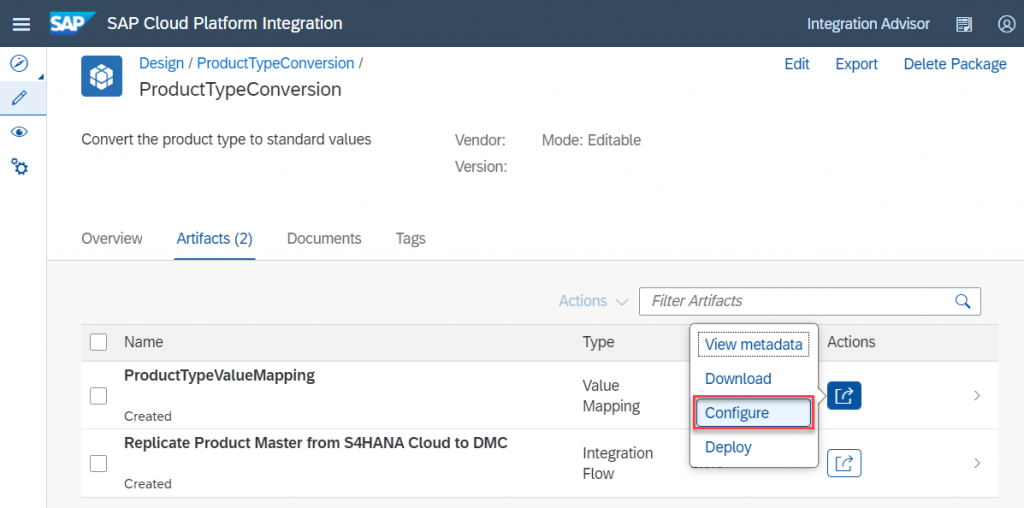The height and width of the screenshot is (508, 1024).
Task: Click the Value Mapping type cell
Action: point(611,396)
